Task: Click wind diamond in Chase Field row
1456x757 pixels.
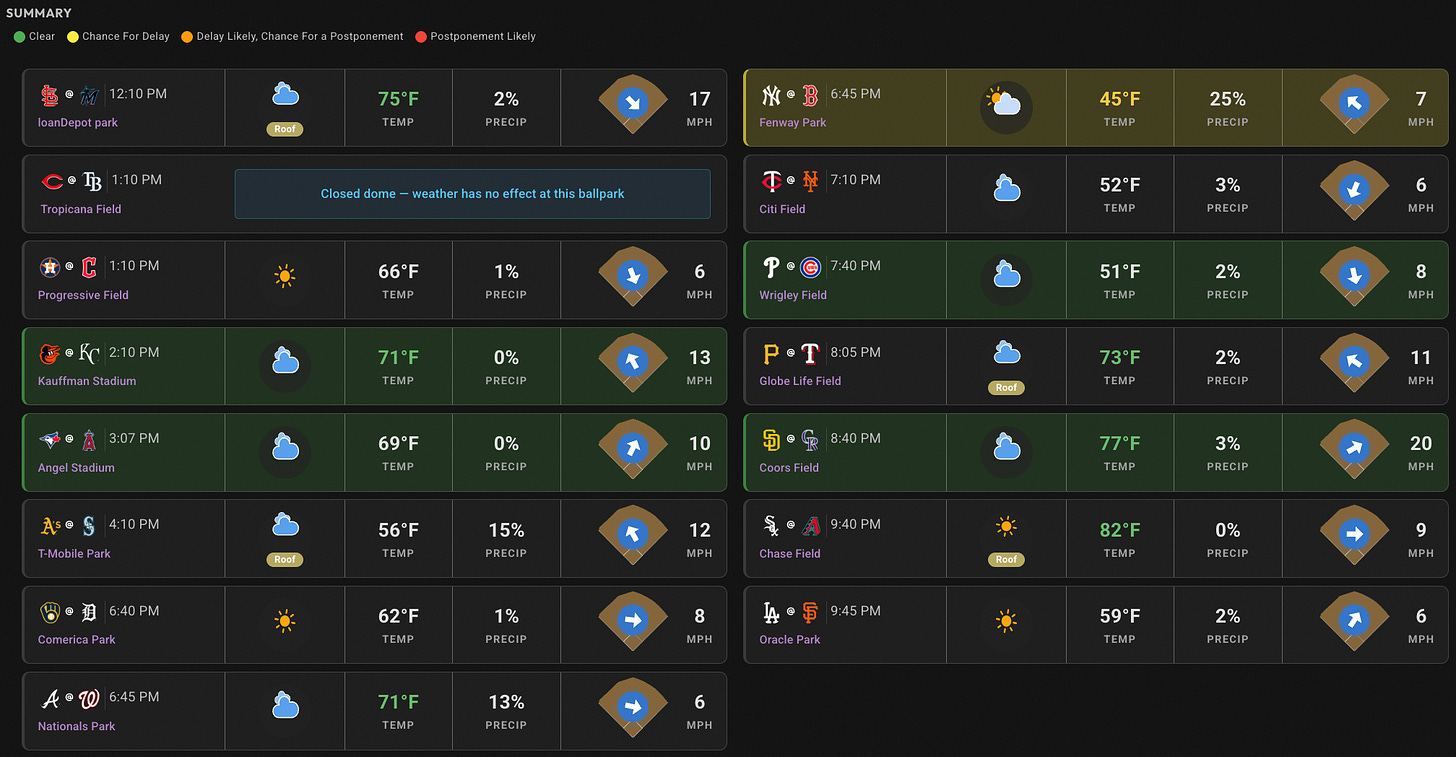Action: tap(1354, 534)
